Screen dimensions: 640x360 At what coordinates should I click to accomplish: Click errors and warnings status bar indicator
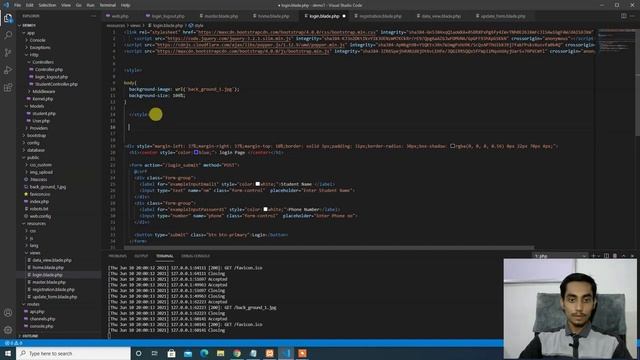[14, 343]
